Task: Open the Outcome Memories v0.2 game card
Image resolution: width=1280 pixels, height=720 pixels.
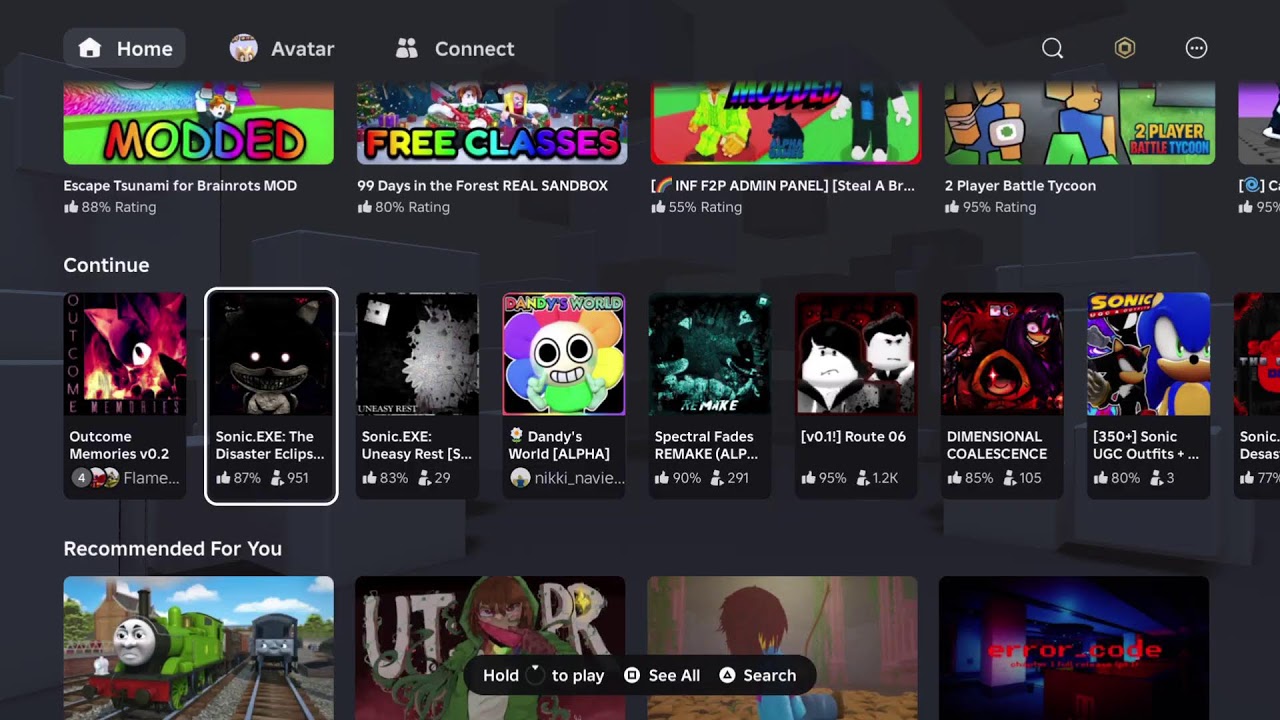Action: pyautogui.click(x=125, y=396)
